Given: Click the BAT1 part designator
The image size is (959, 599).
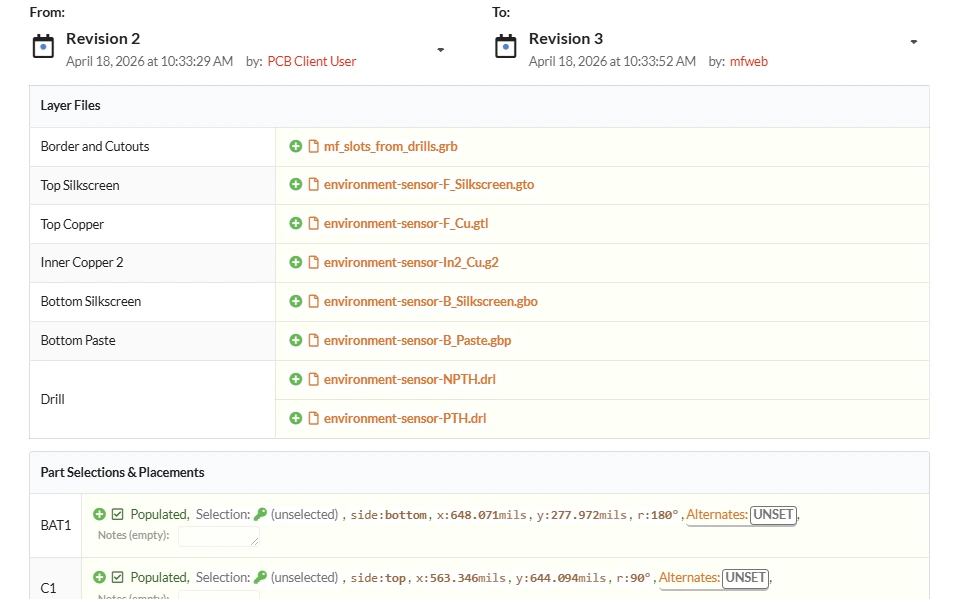Looking at the screenshot, I should (56, 525).
